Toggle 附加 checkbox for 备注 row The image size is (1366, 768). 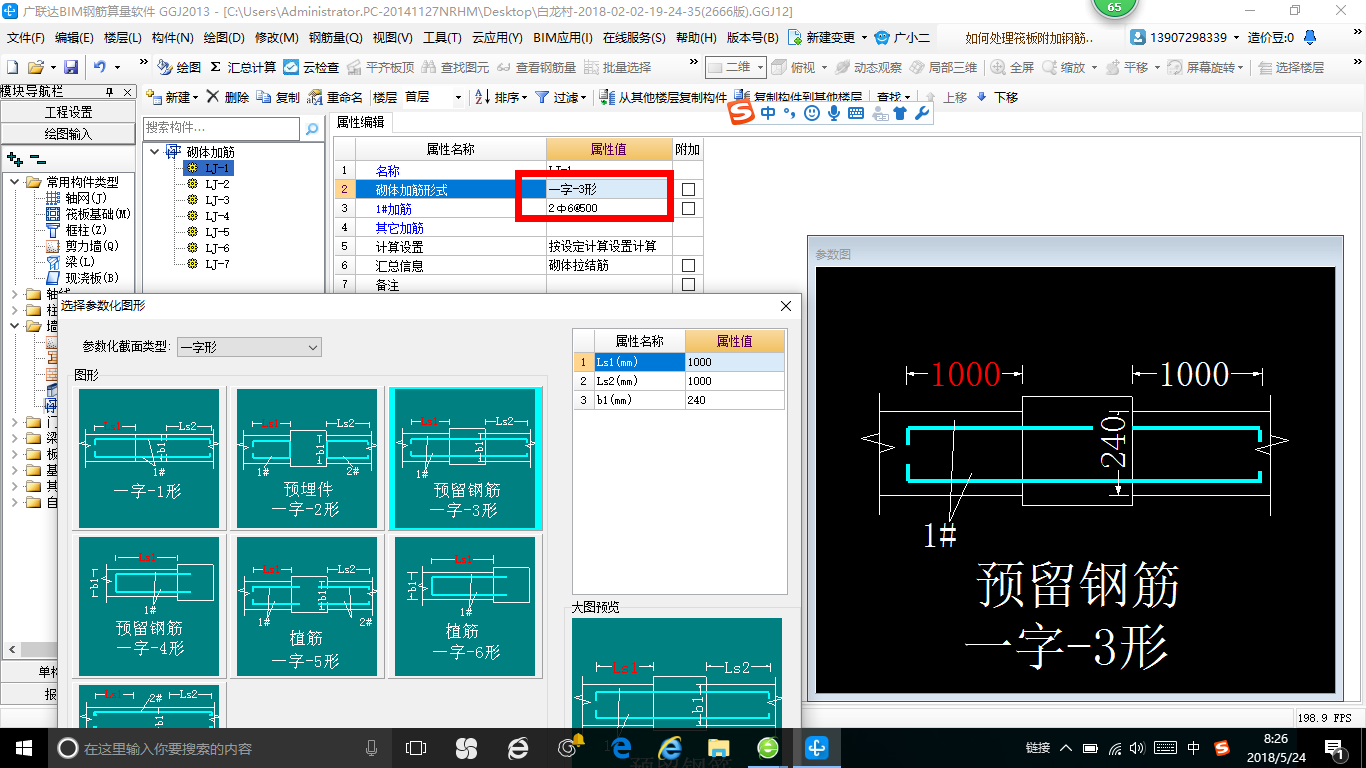tap(688, 284)
